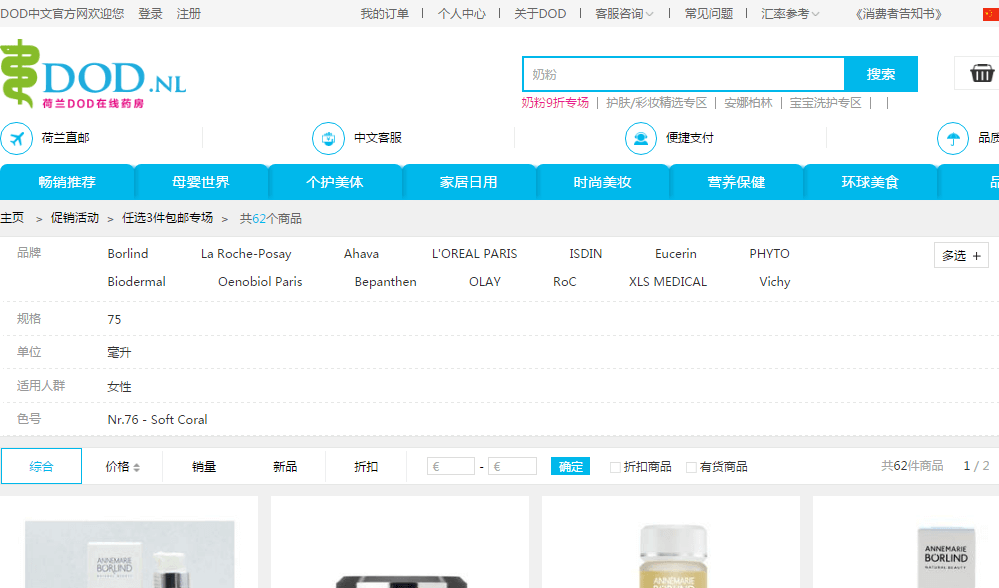Click the 奶粉9折专场 promo link

pos(555,103)
